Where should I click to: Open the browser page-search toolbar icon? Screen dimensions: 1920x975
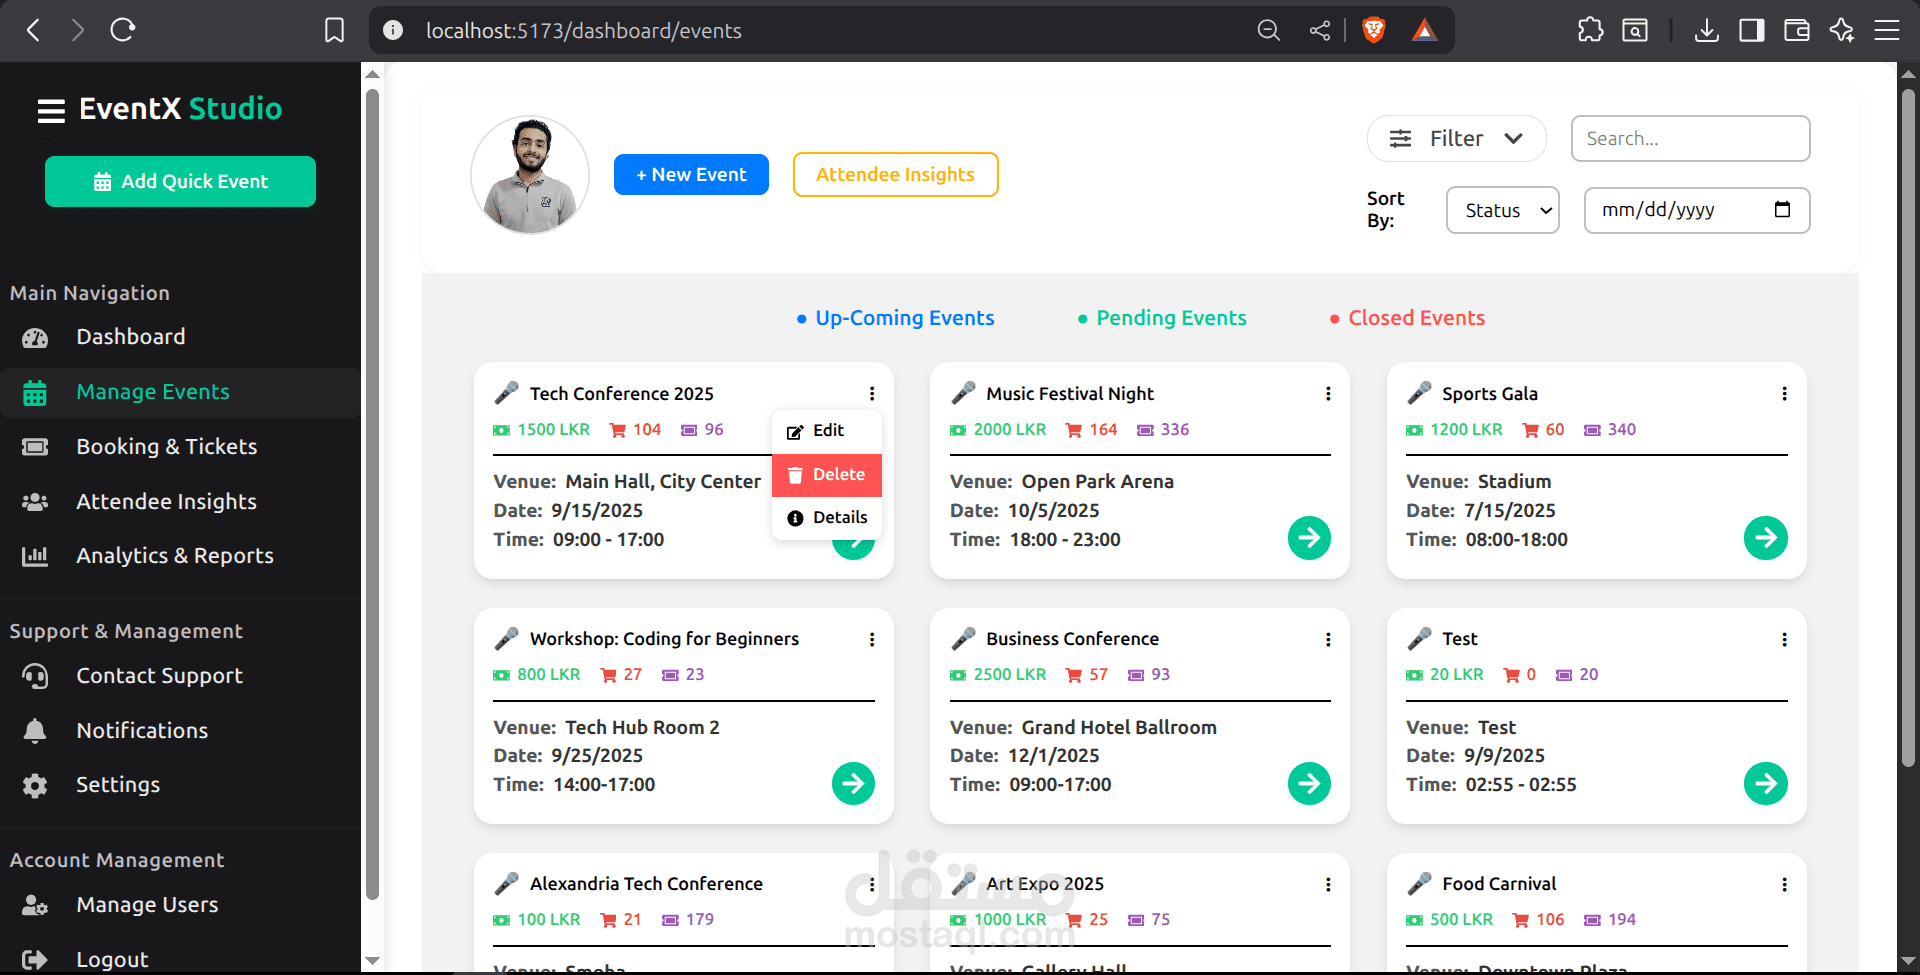tap(1635, 30)
